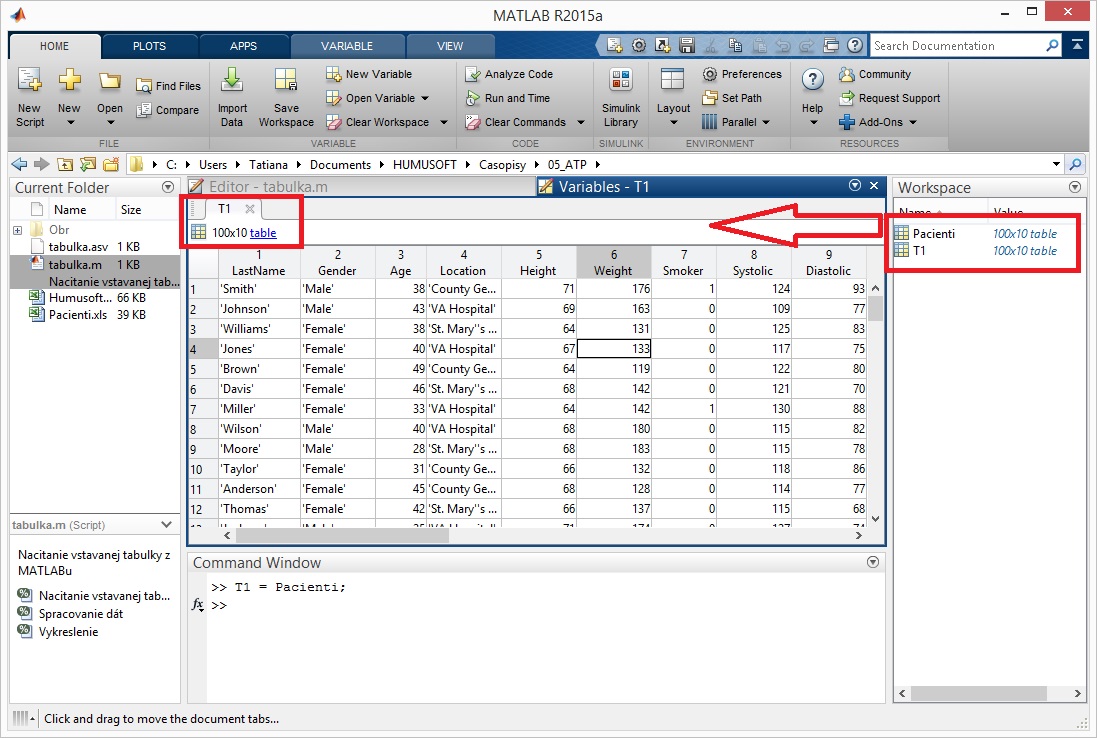Open the address bar path history dropdown
Viewport: 1097px width, 738px height.
(1056, 164)
